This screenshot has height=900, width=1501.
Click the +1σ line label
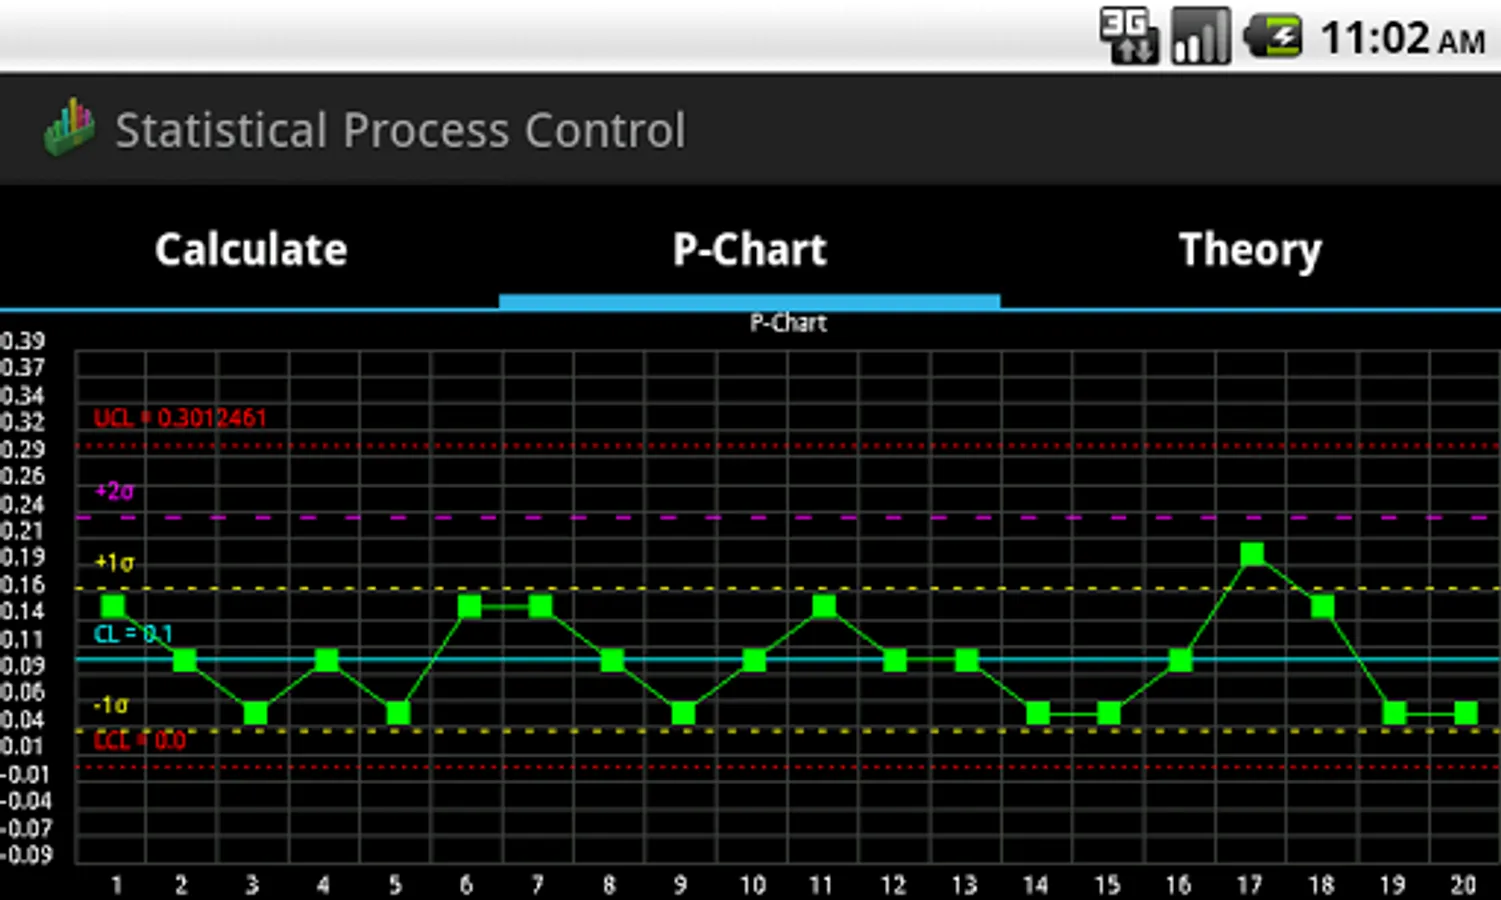114,563
